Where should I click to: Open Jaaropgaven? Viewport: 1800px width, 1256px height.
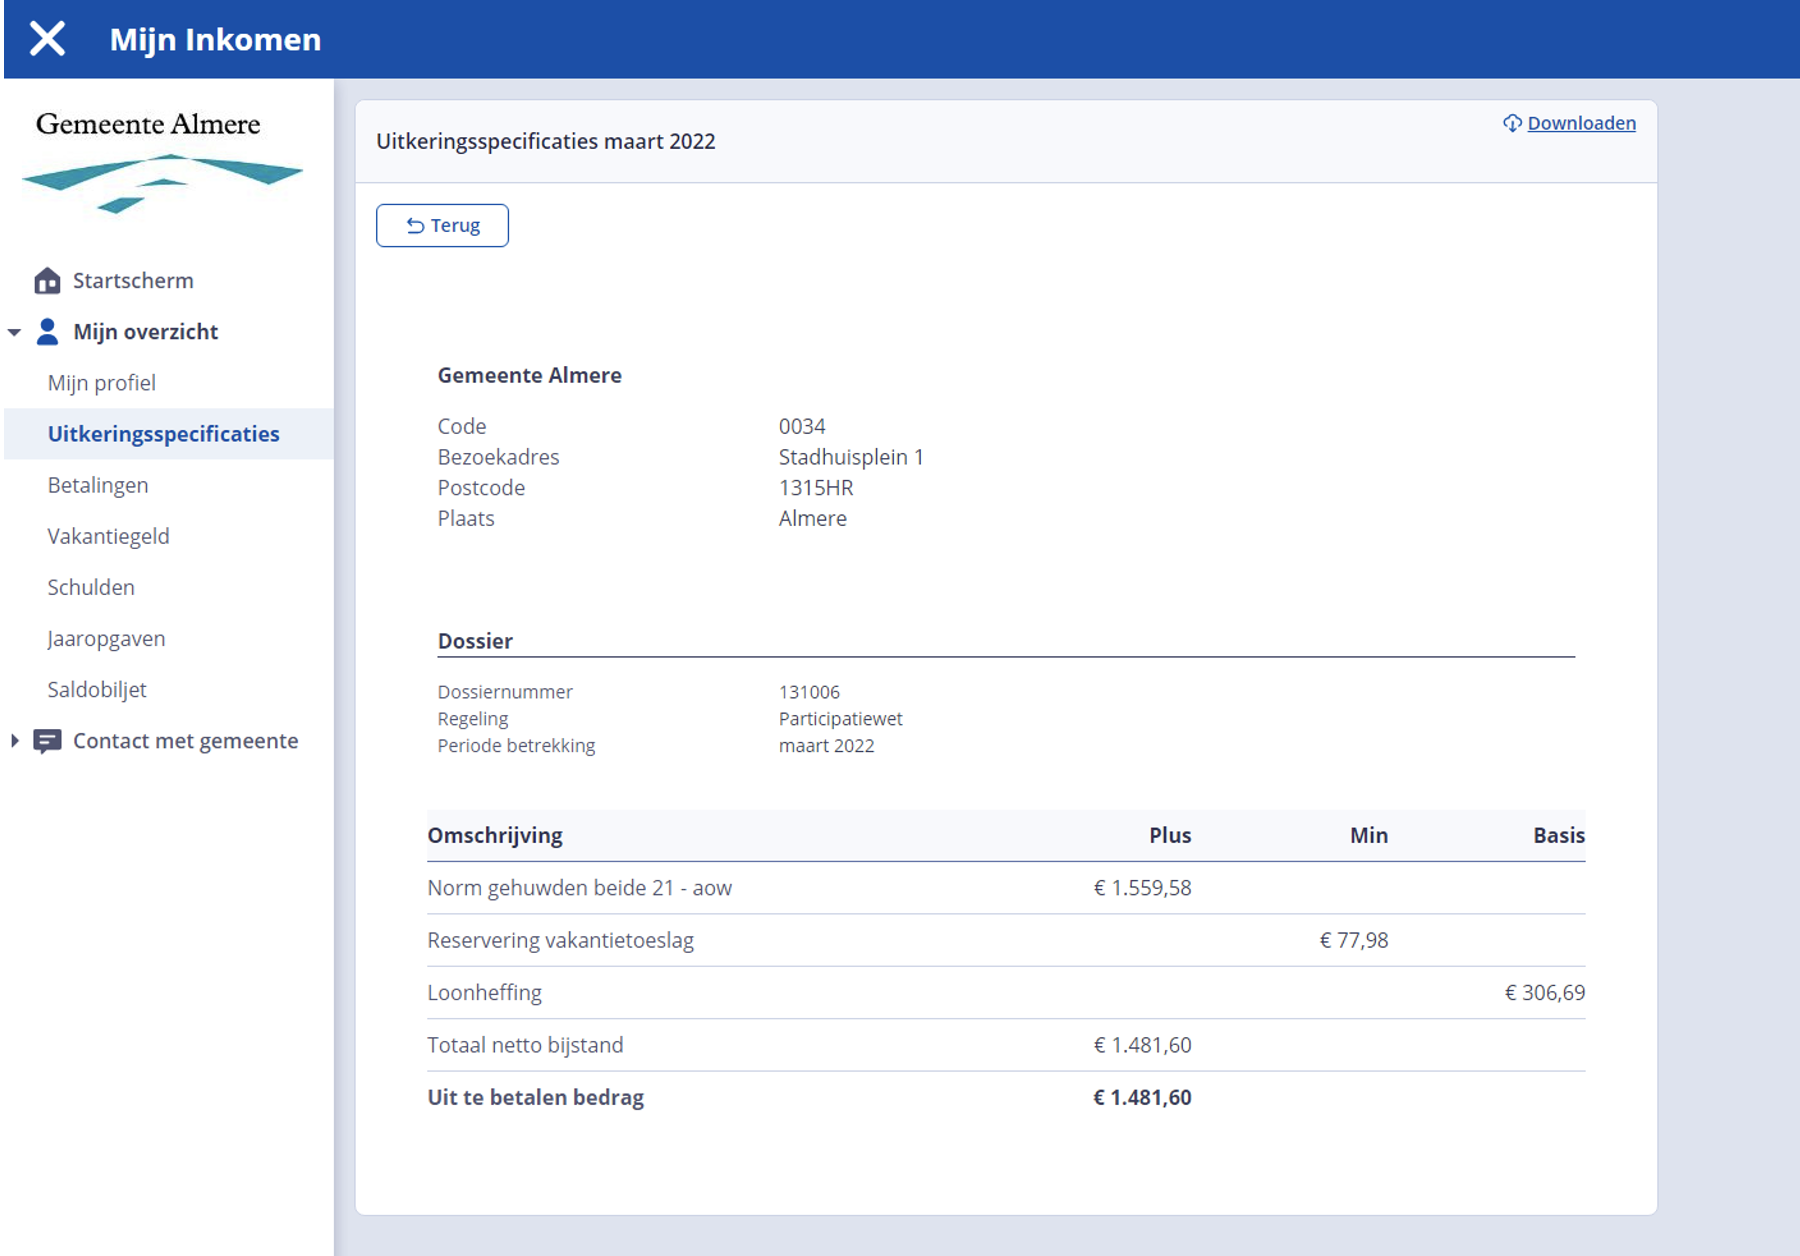point(106,638)
